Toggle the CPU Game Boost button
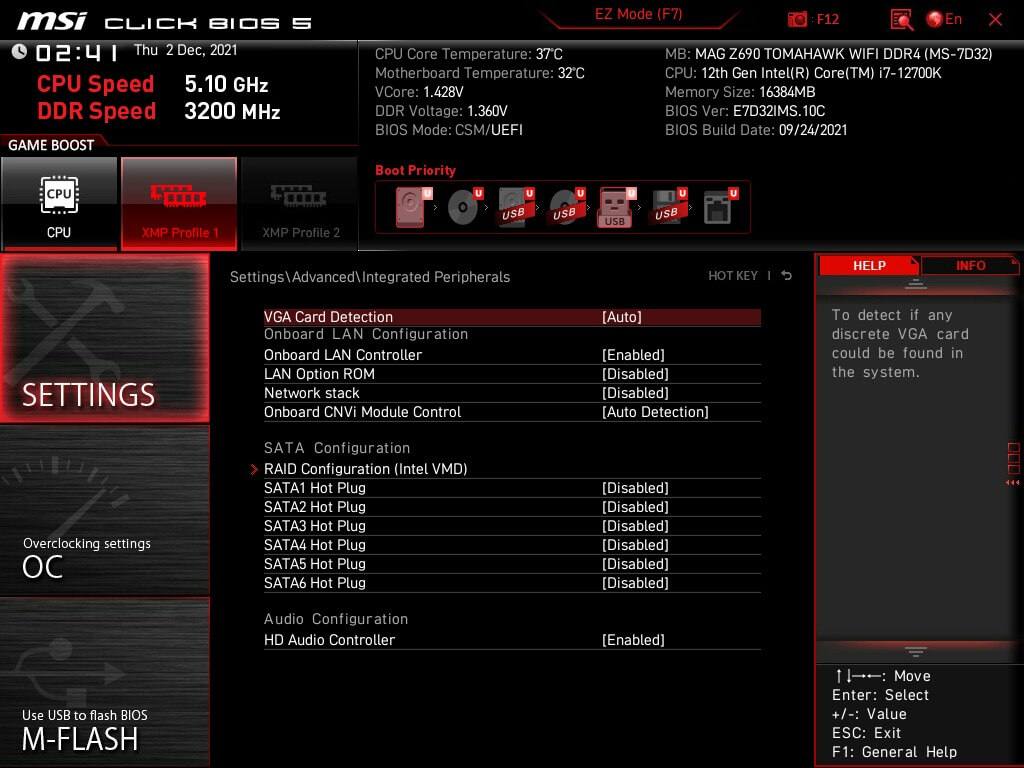1024x768 pixels. coord(59,203)
